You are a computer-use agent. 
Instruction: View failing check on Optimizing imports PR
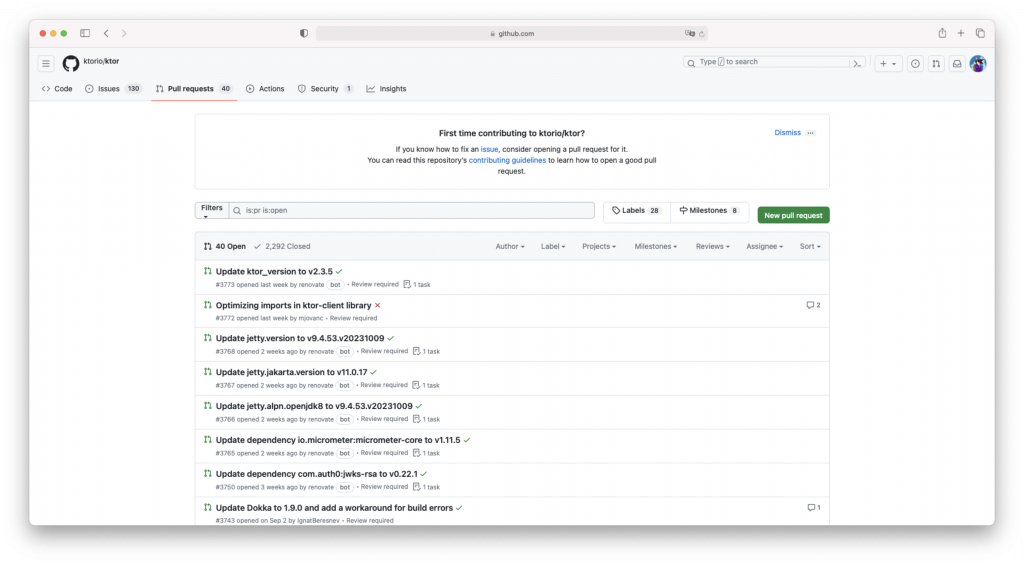pyautogui.click(x=377, y=306)
